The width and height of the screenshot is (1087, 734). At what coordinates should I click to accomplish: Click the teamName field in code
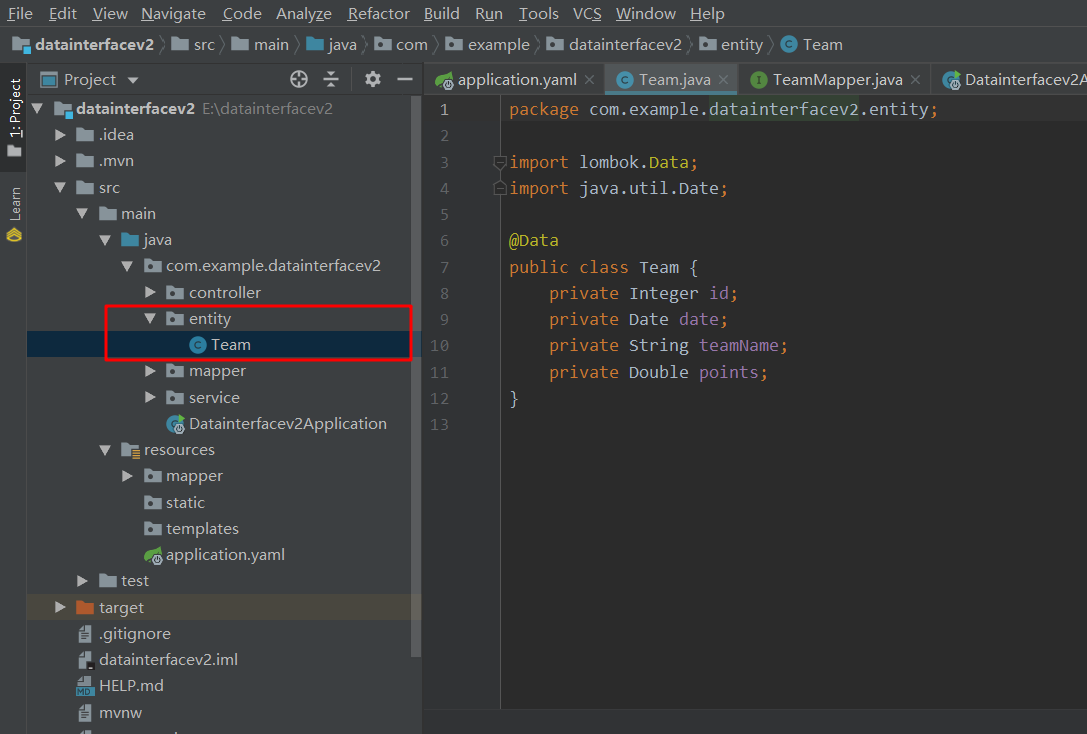[x=738, y=346]
